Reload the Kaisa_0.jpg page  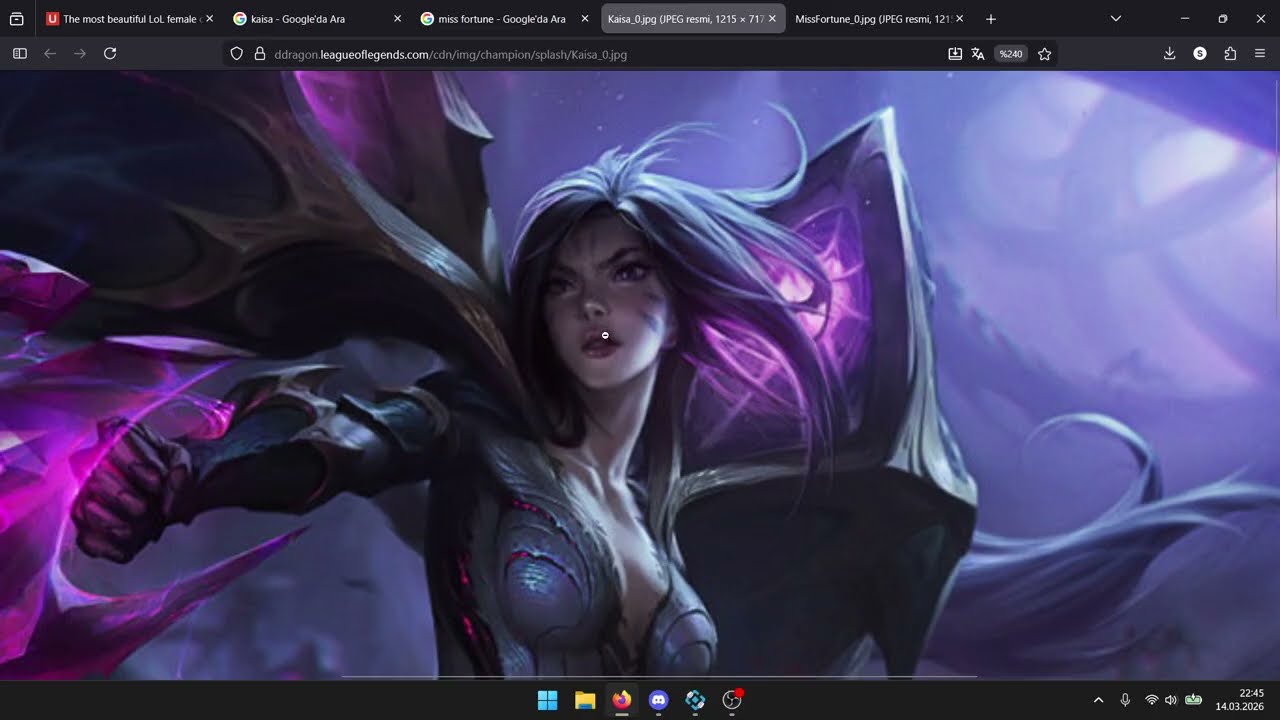(110, 54)
